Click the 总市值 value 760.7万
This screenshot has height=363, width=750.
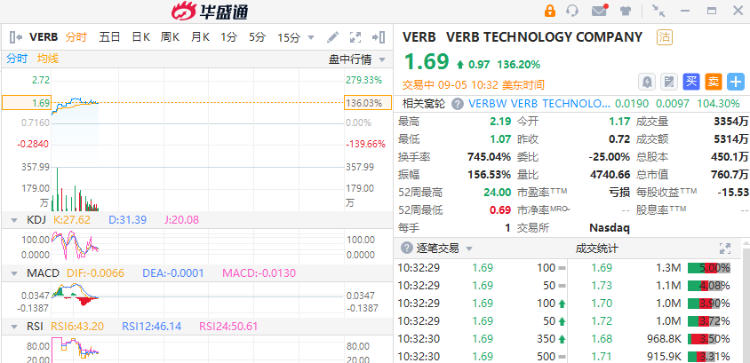[x=729, y=175]
